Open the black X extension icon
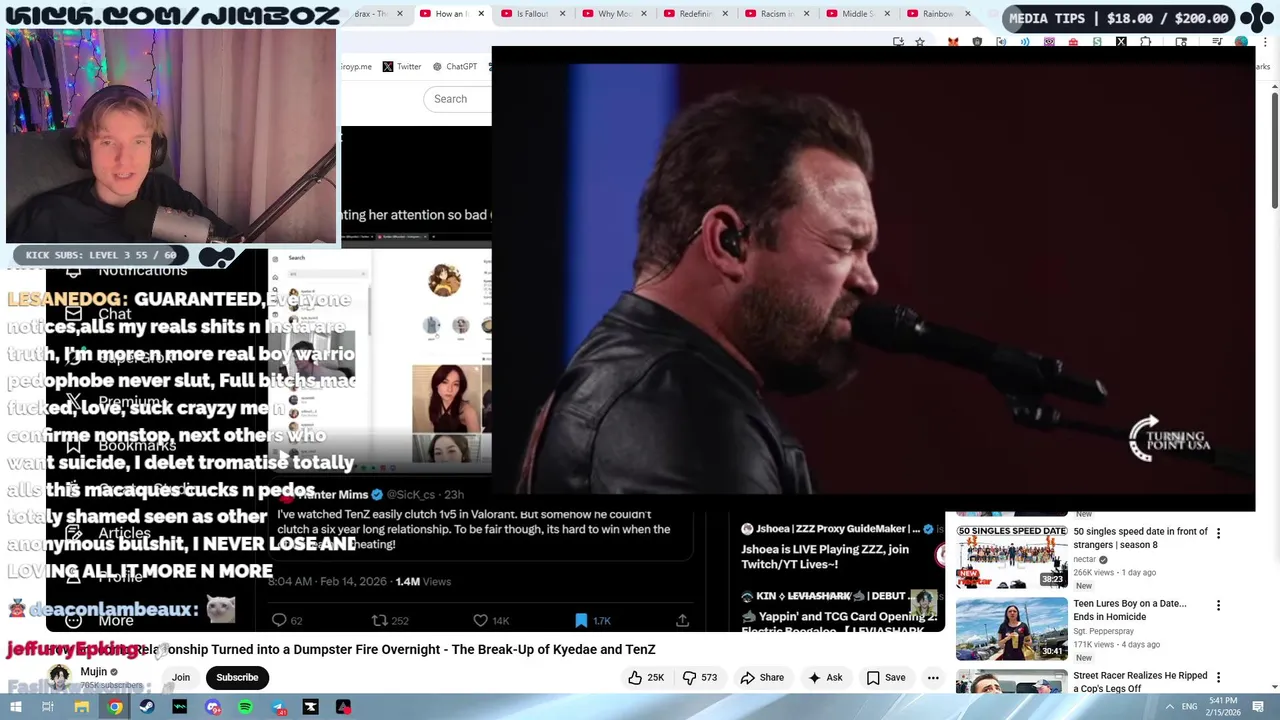Viewport: 1280px width, 720px height. 1121,42
